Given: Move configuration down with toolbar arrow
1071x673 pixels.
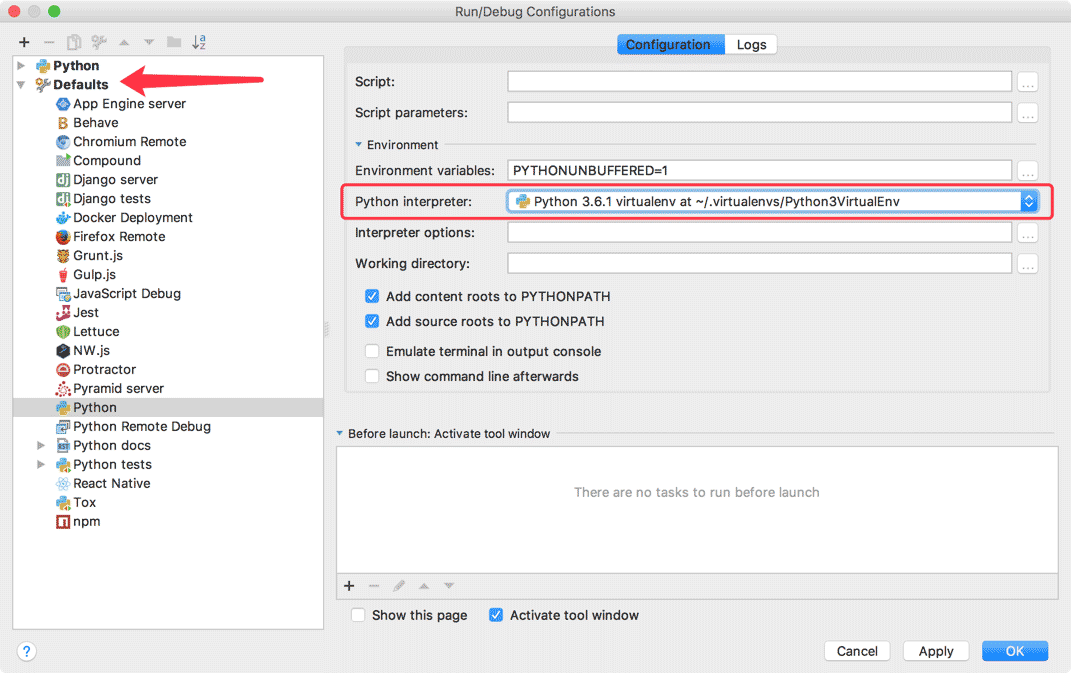Looking at the screenshot, I should coord(149,42).
